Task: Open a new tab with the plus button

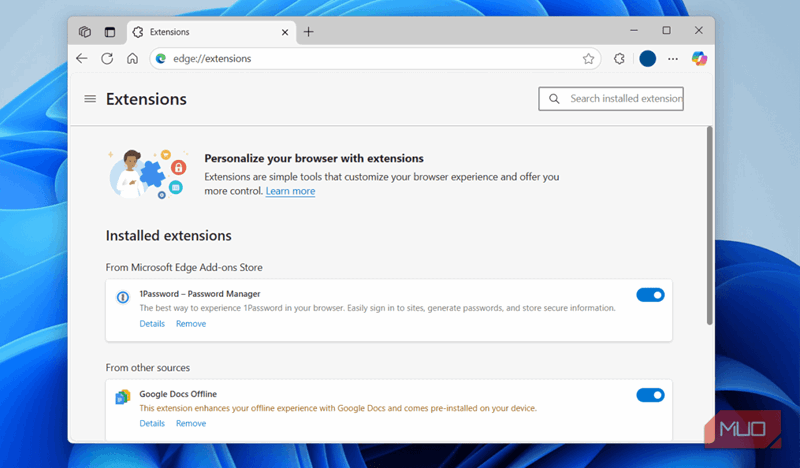Action: 308,32
